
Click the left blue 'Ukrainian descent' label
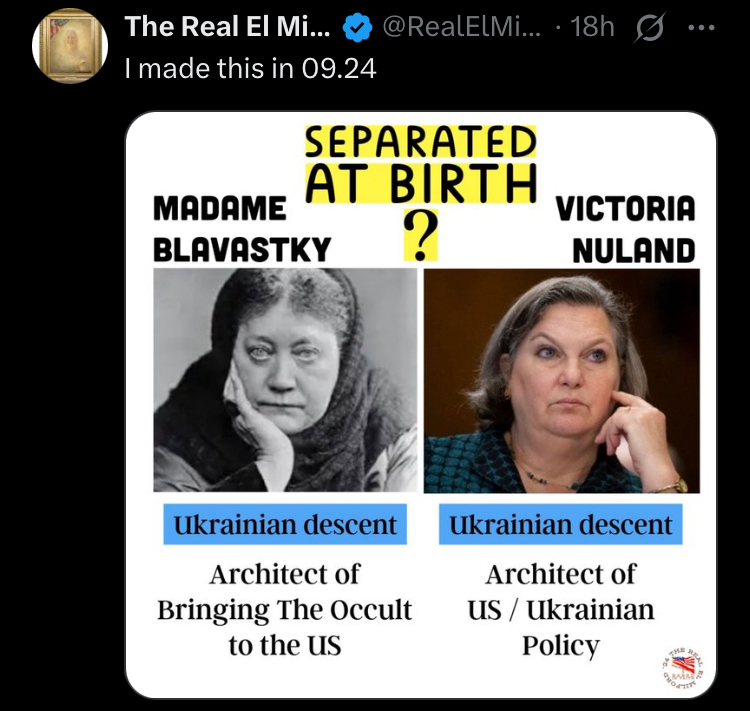(285, 524)
